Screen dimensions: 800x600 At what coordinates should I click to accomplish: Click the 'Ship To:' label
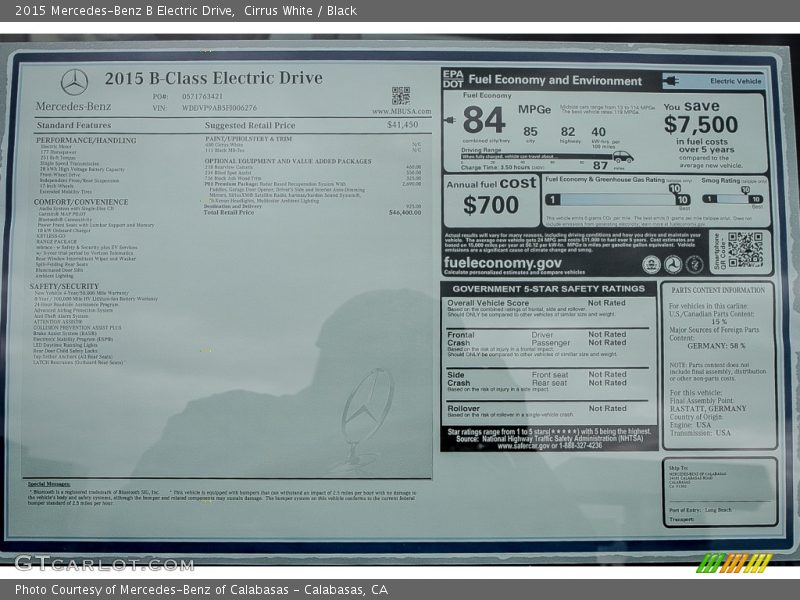point(678,468)
